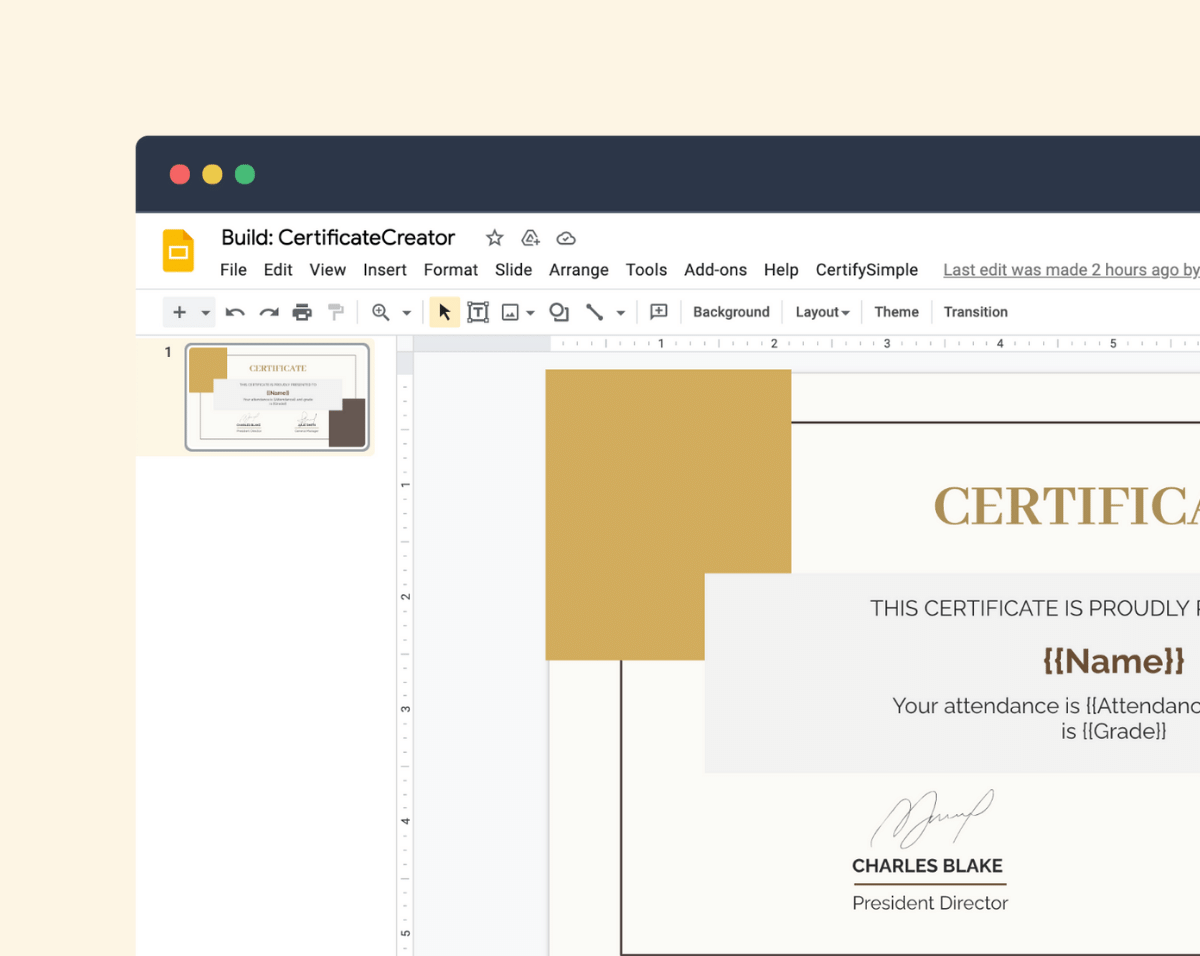Expand the Layout dropdown
1200x956 pixels.
822,312
